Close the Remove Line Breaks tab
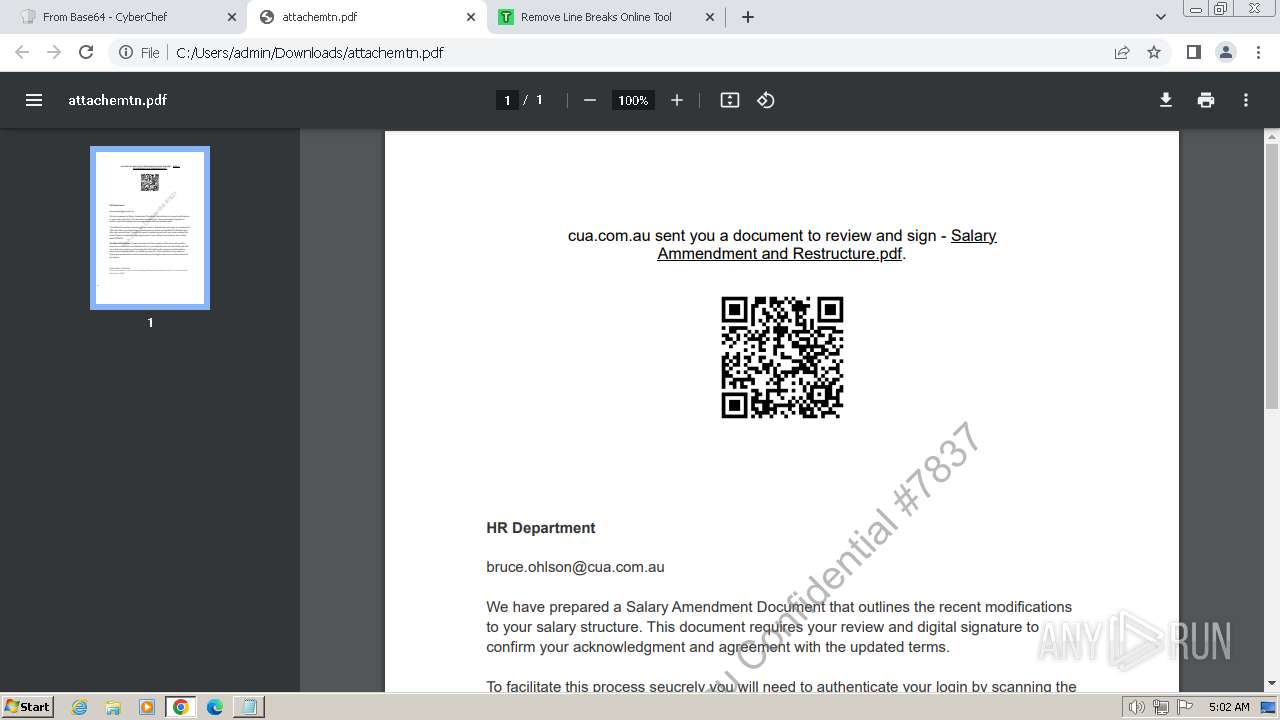Viewport: 1280px width, 720px height. [711, 17]
